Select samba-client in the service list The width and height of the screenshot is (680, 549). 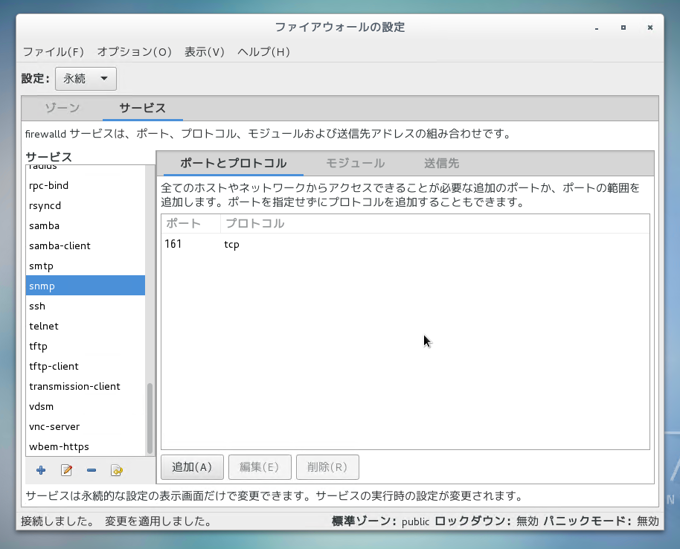pos(85,246)
